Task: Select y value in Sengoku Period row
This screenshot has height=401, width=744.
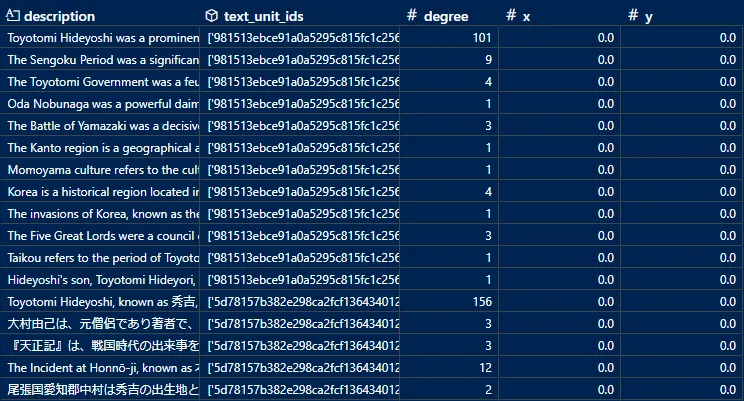Action: coord(727,60)
